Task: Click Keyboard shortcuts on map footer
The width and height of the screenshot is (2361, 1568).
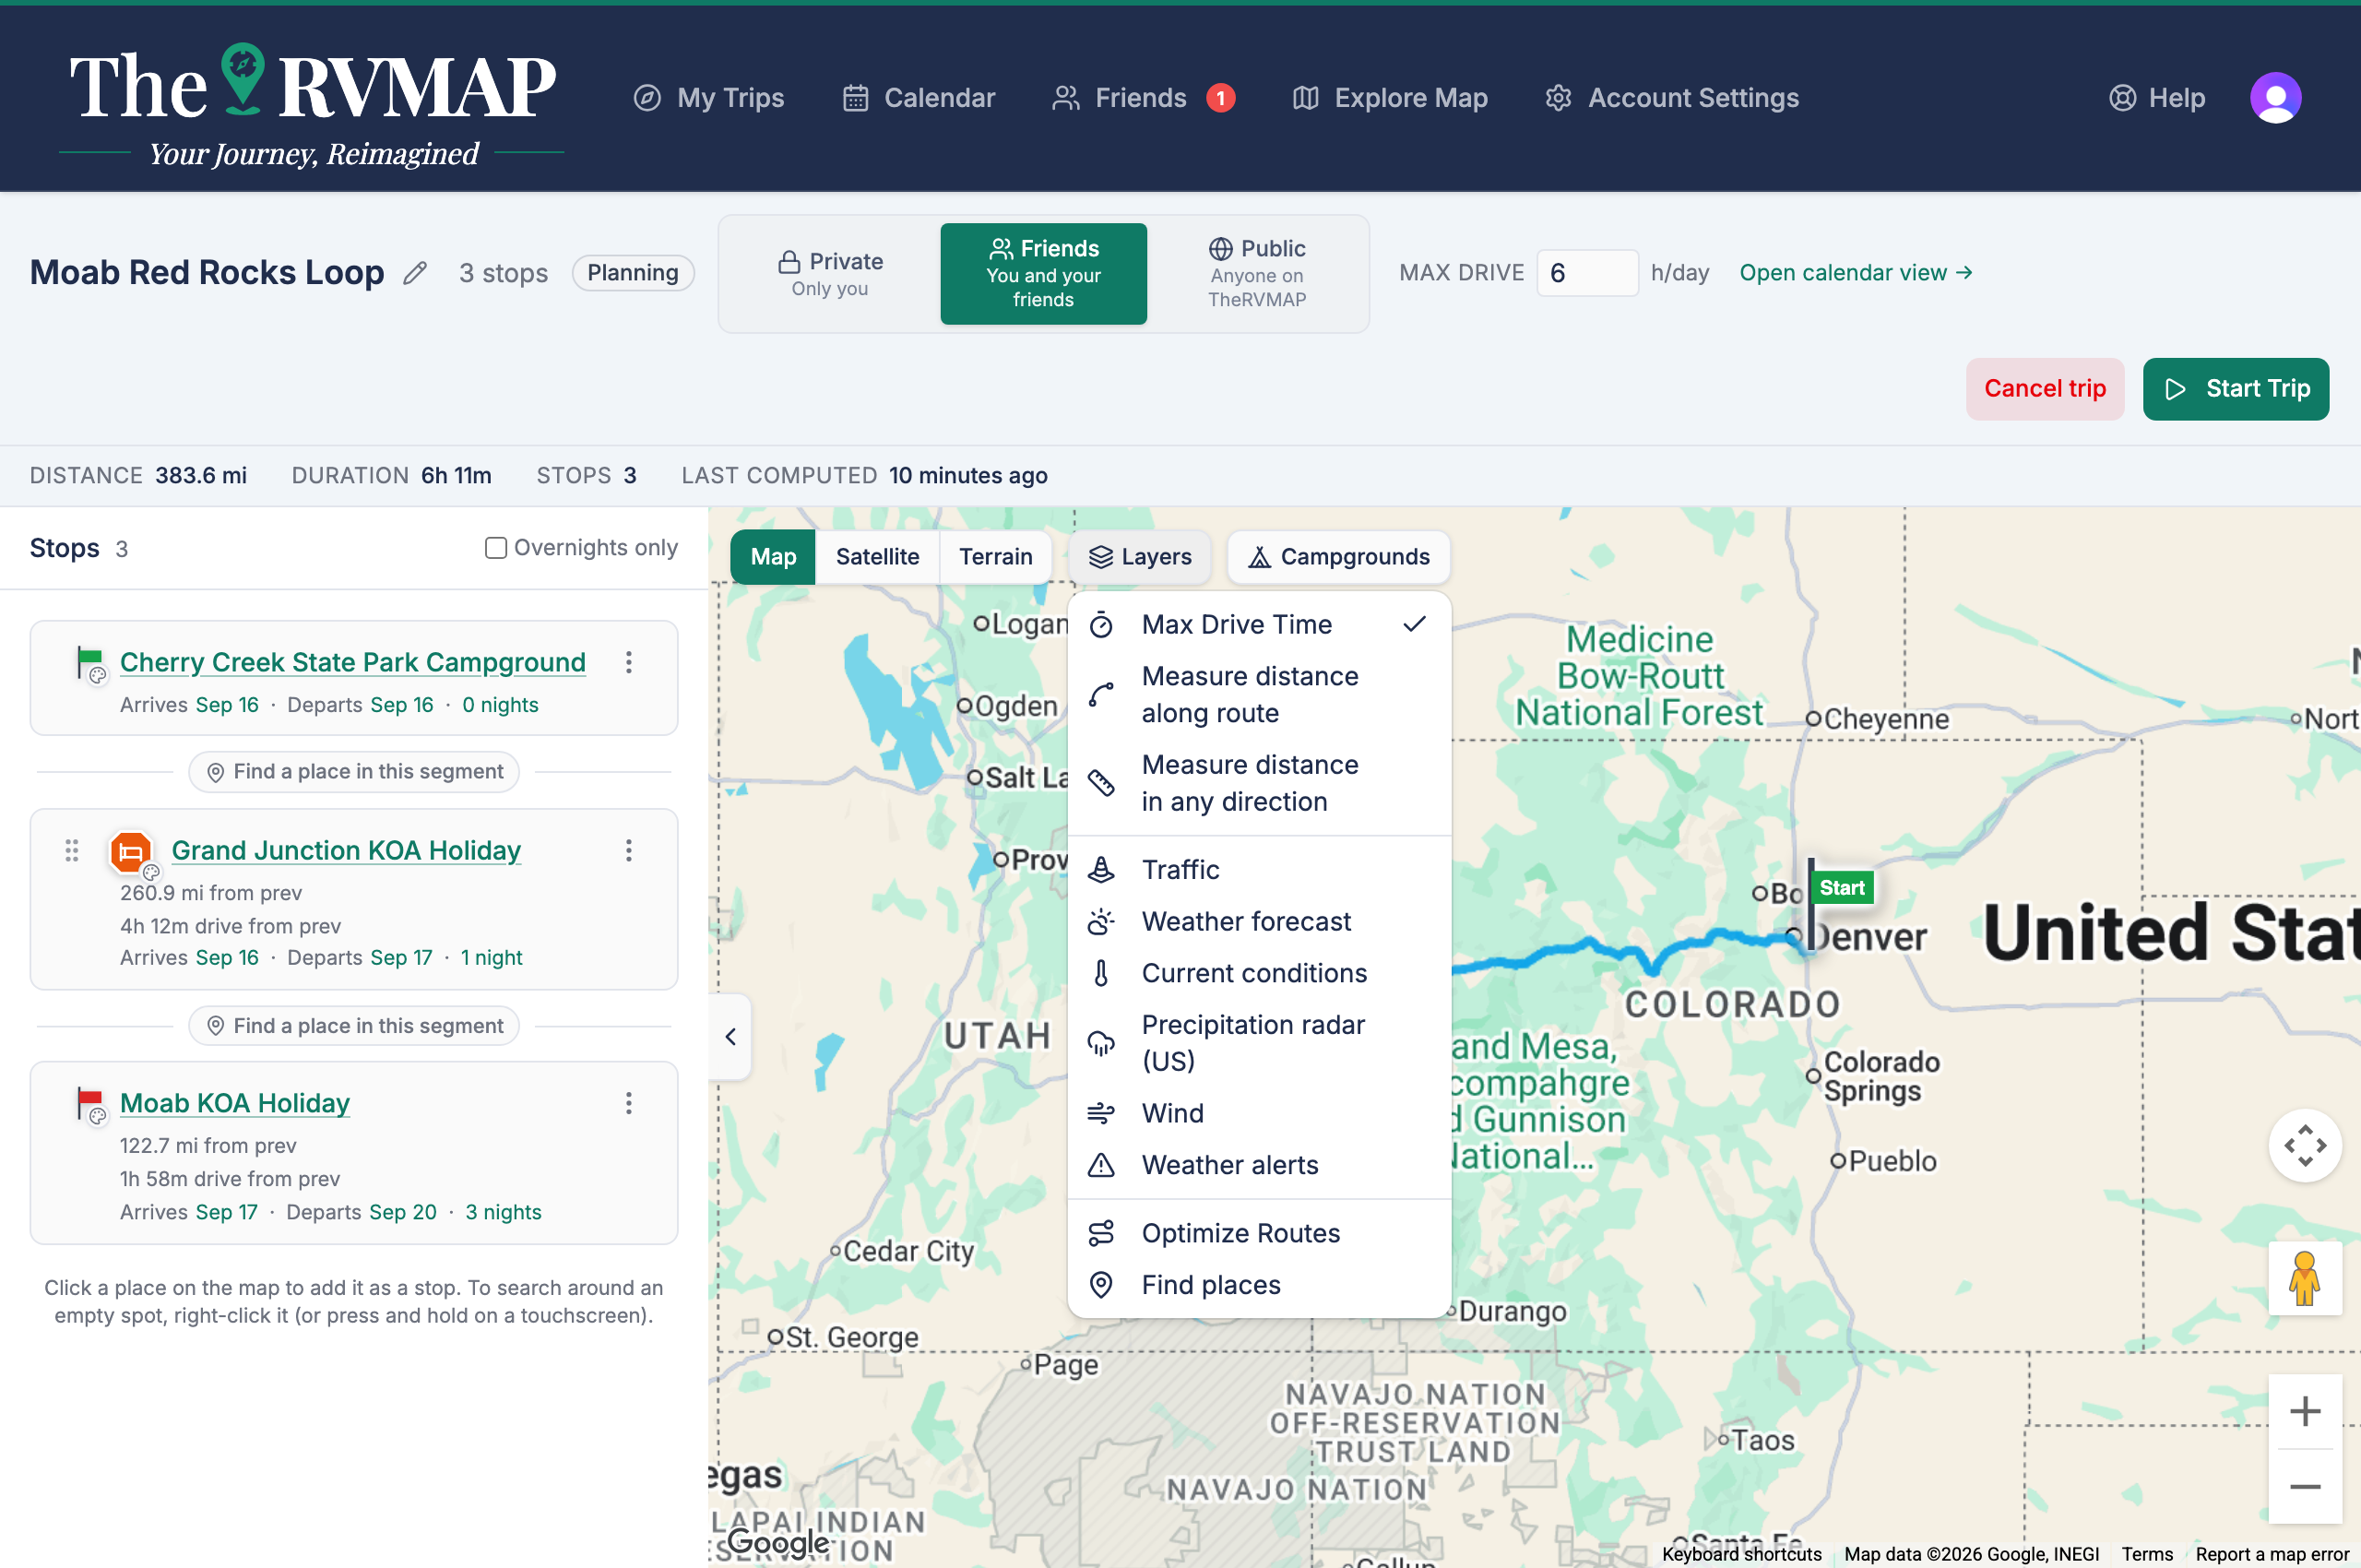Action: pos(1741,1554)
